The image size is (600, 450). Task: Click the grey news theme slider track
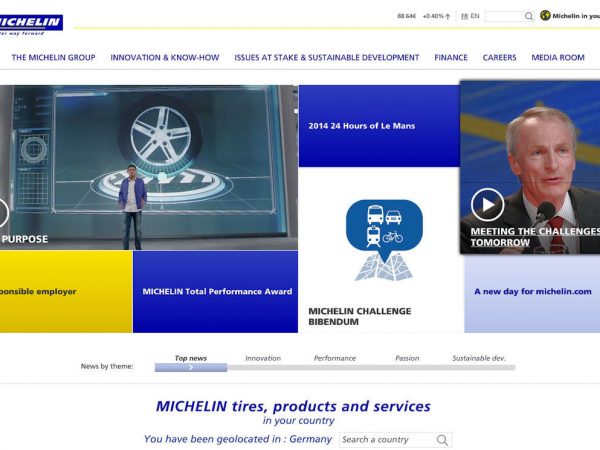click(371, 368)
